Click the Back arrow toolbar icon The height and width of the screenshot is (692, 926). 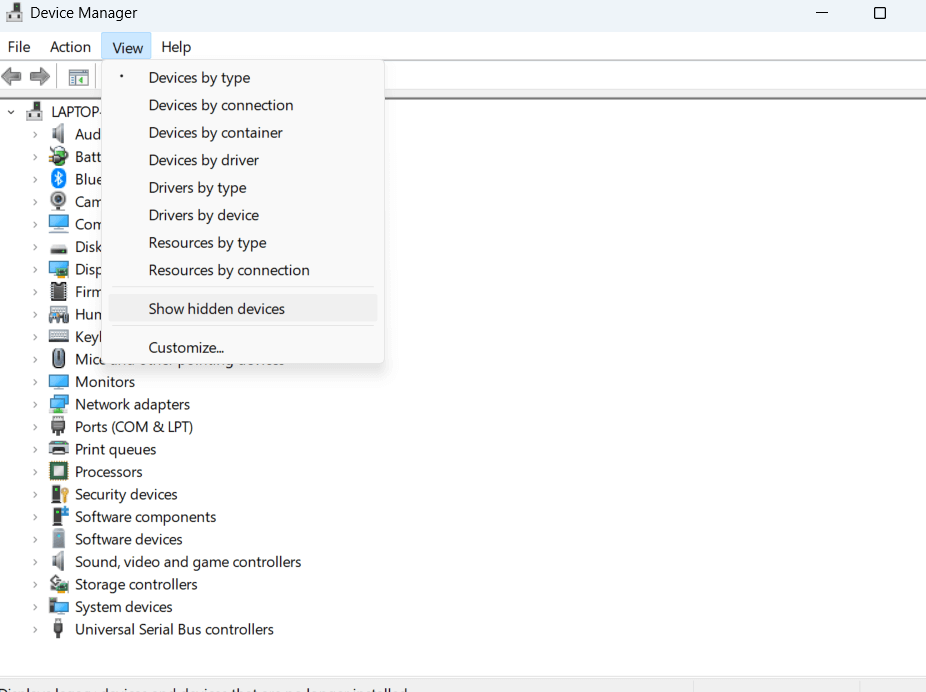coord(12,77)
